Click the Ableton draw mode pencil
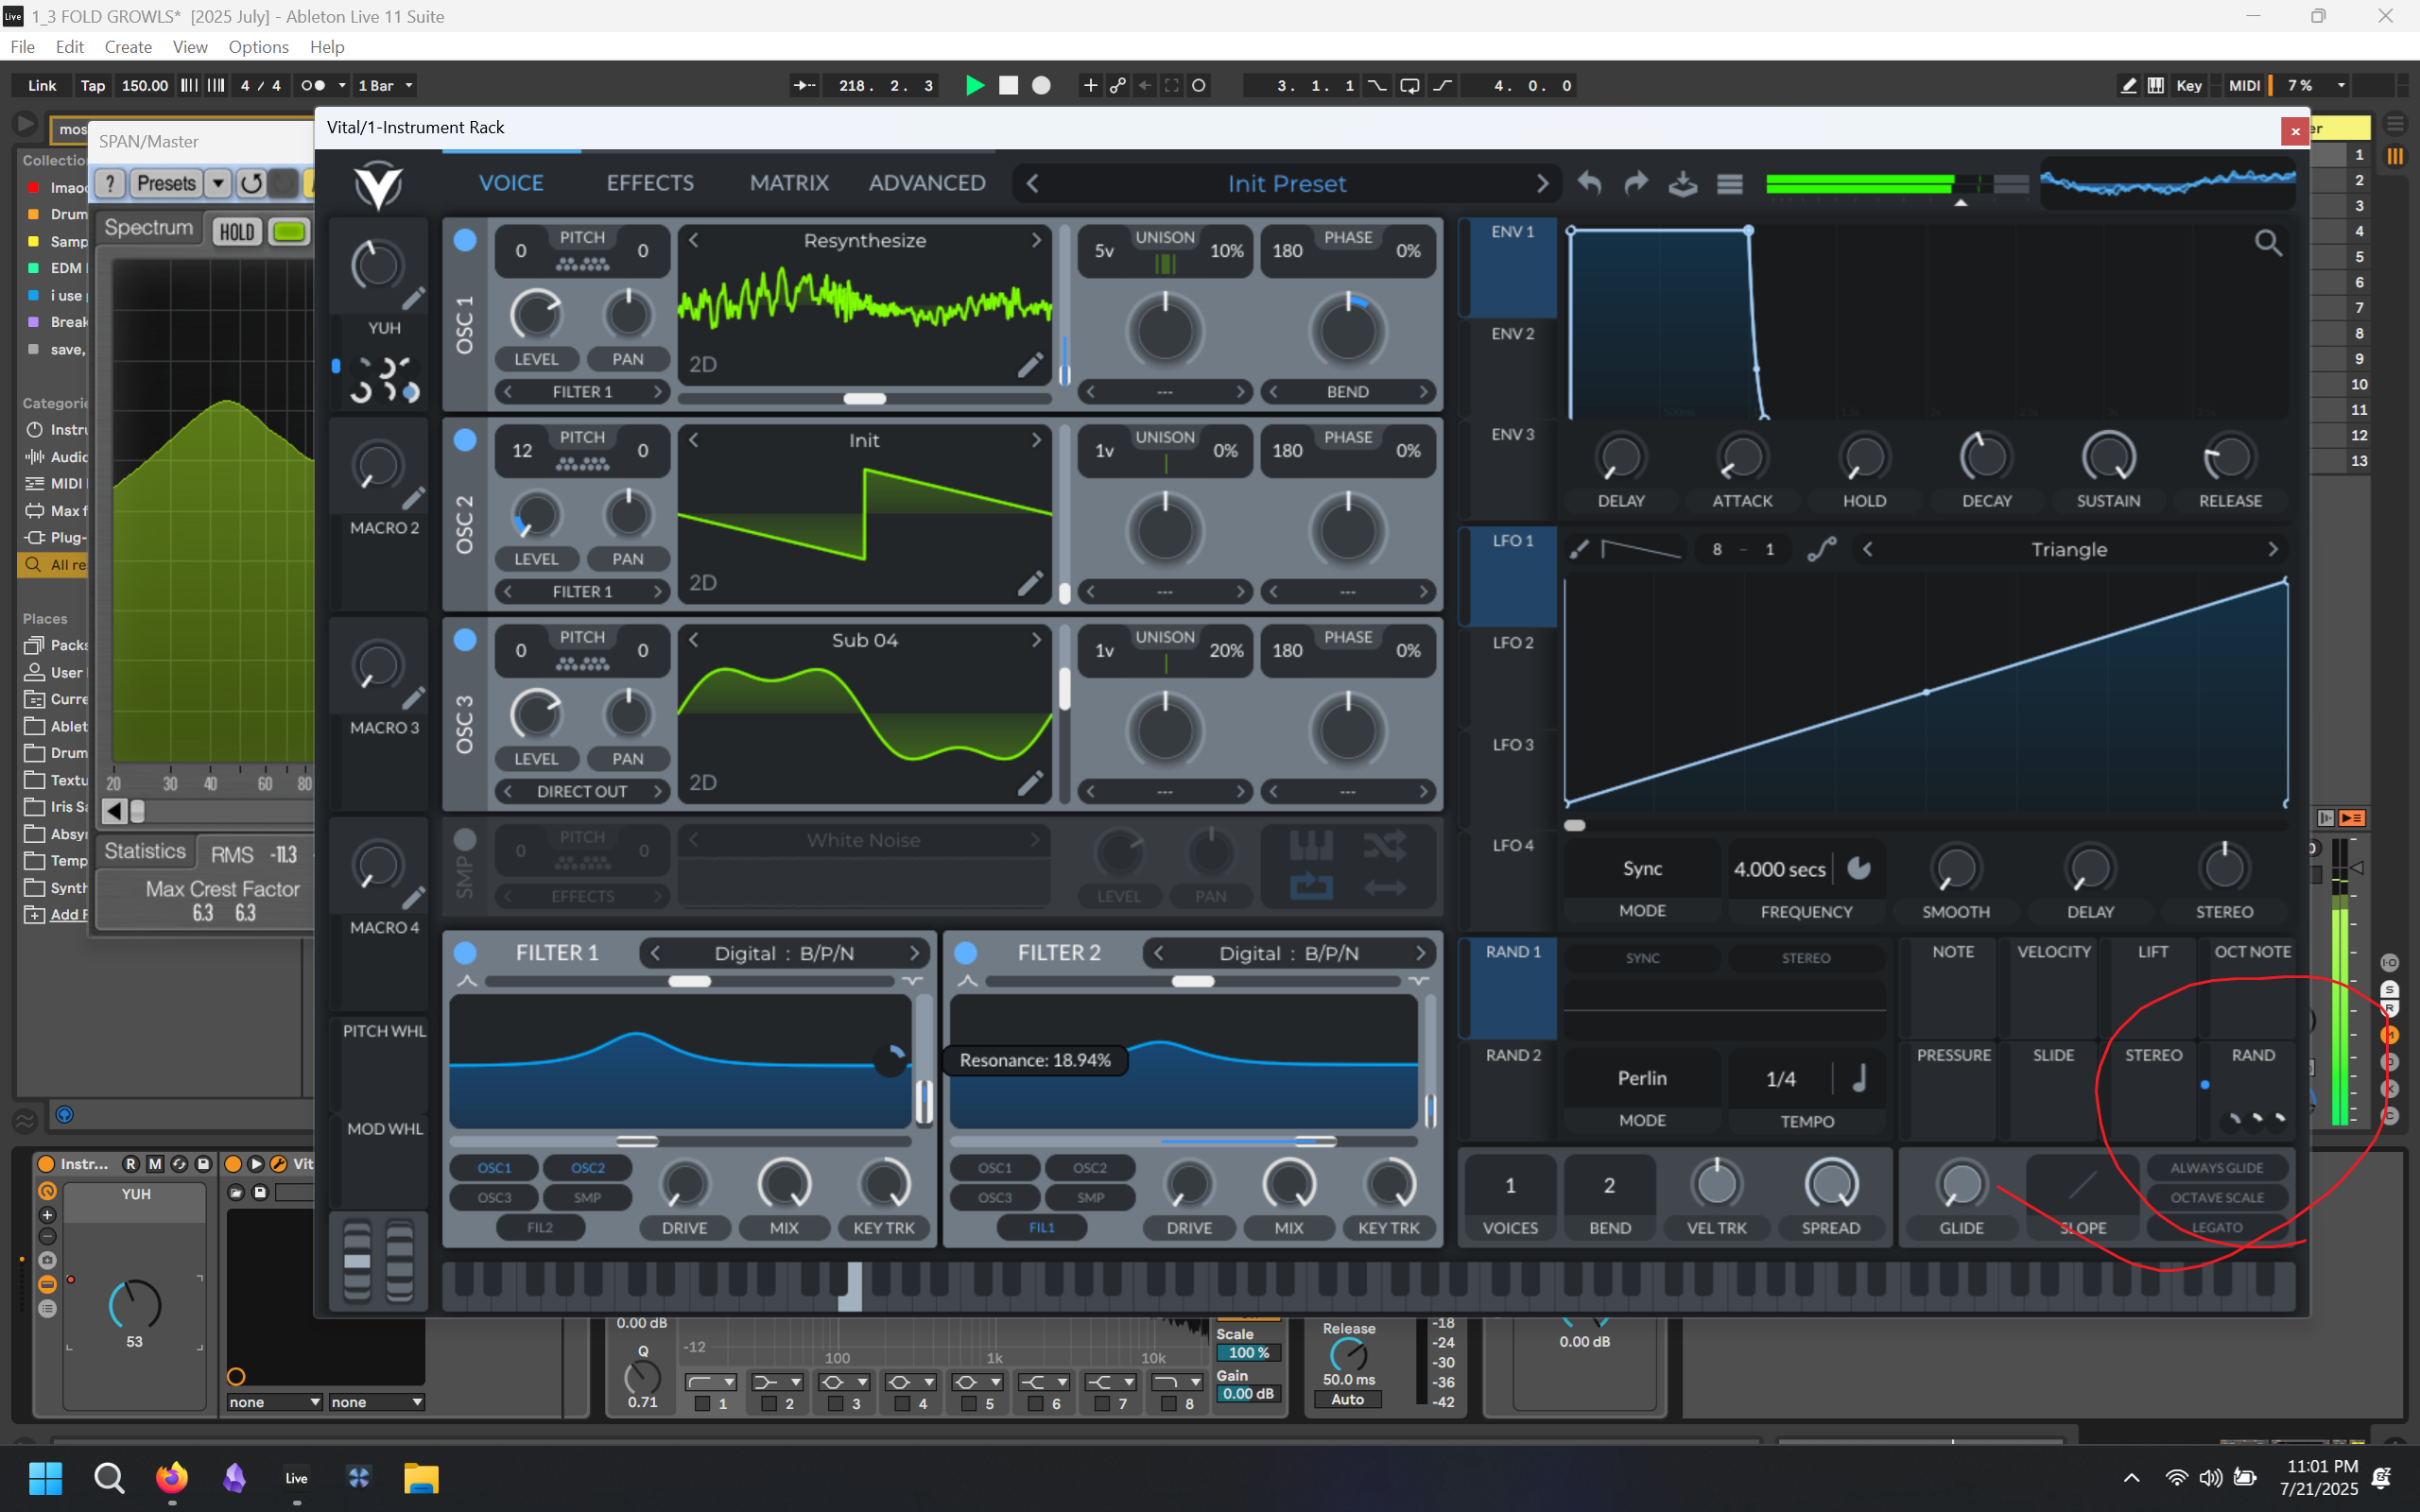 (2128, 86)
